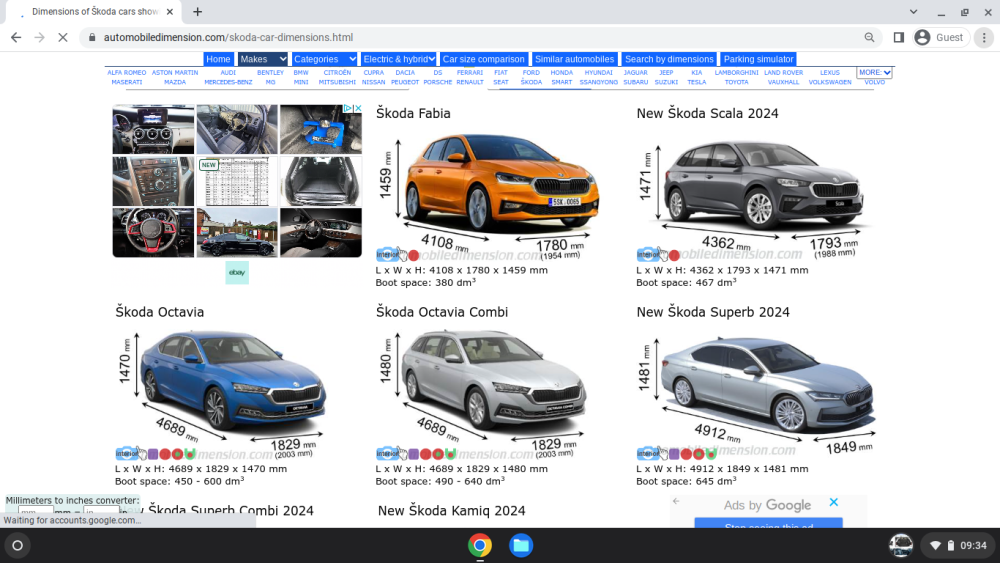Open the tab search chevron in title bar

point(913,11)
